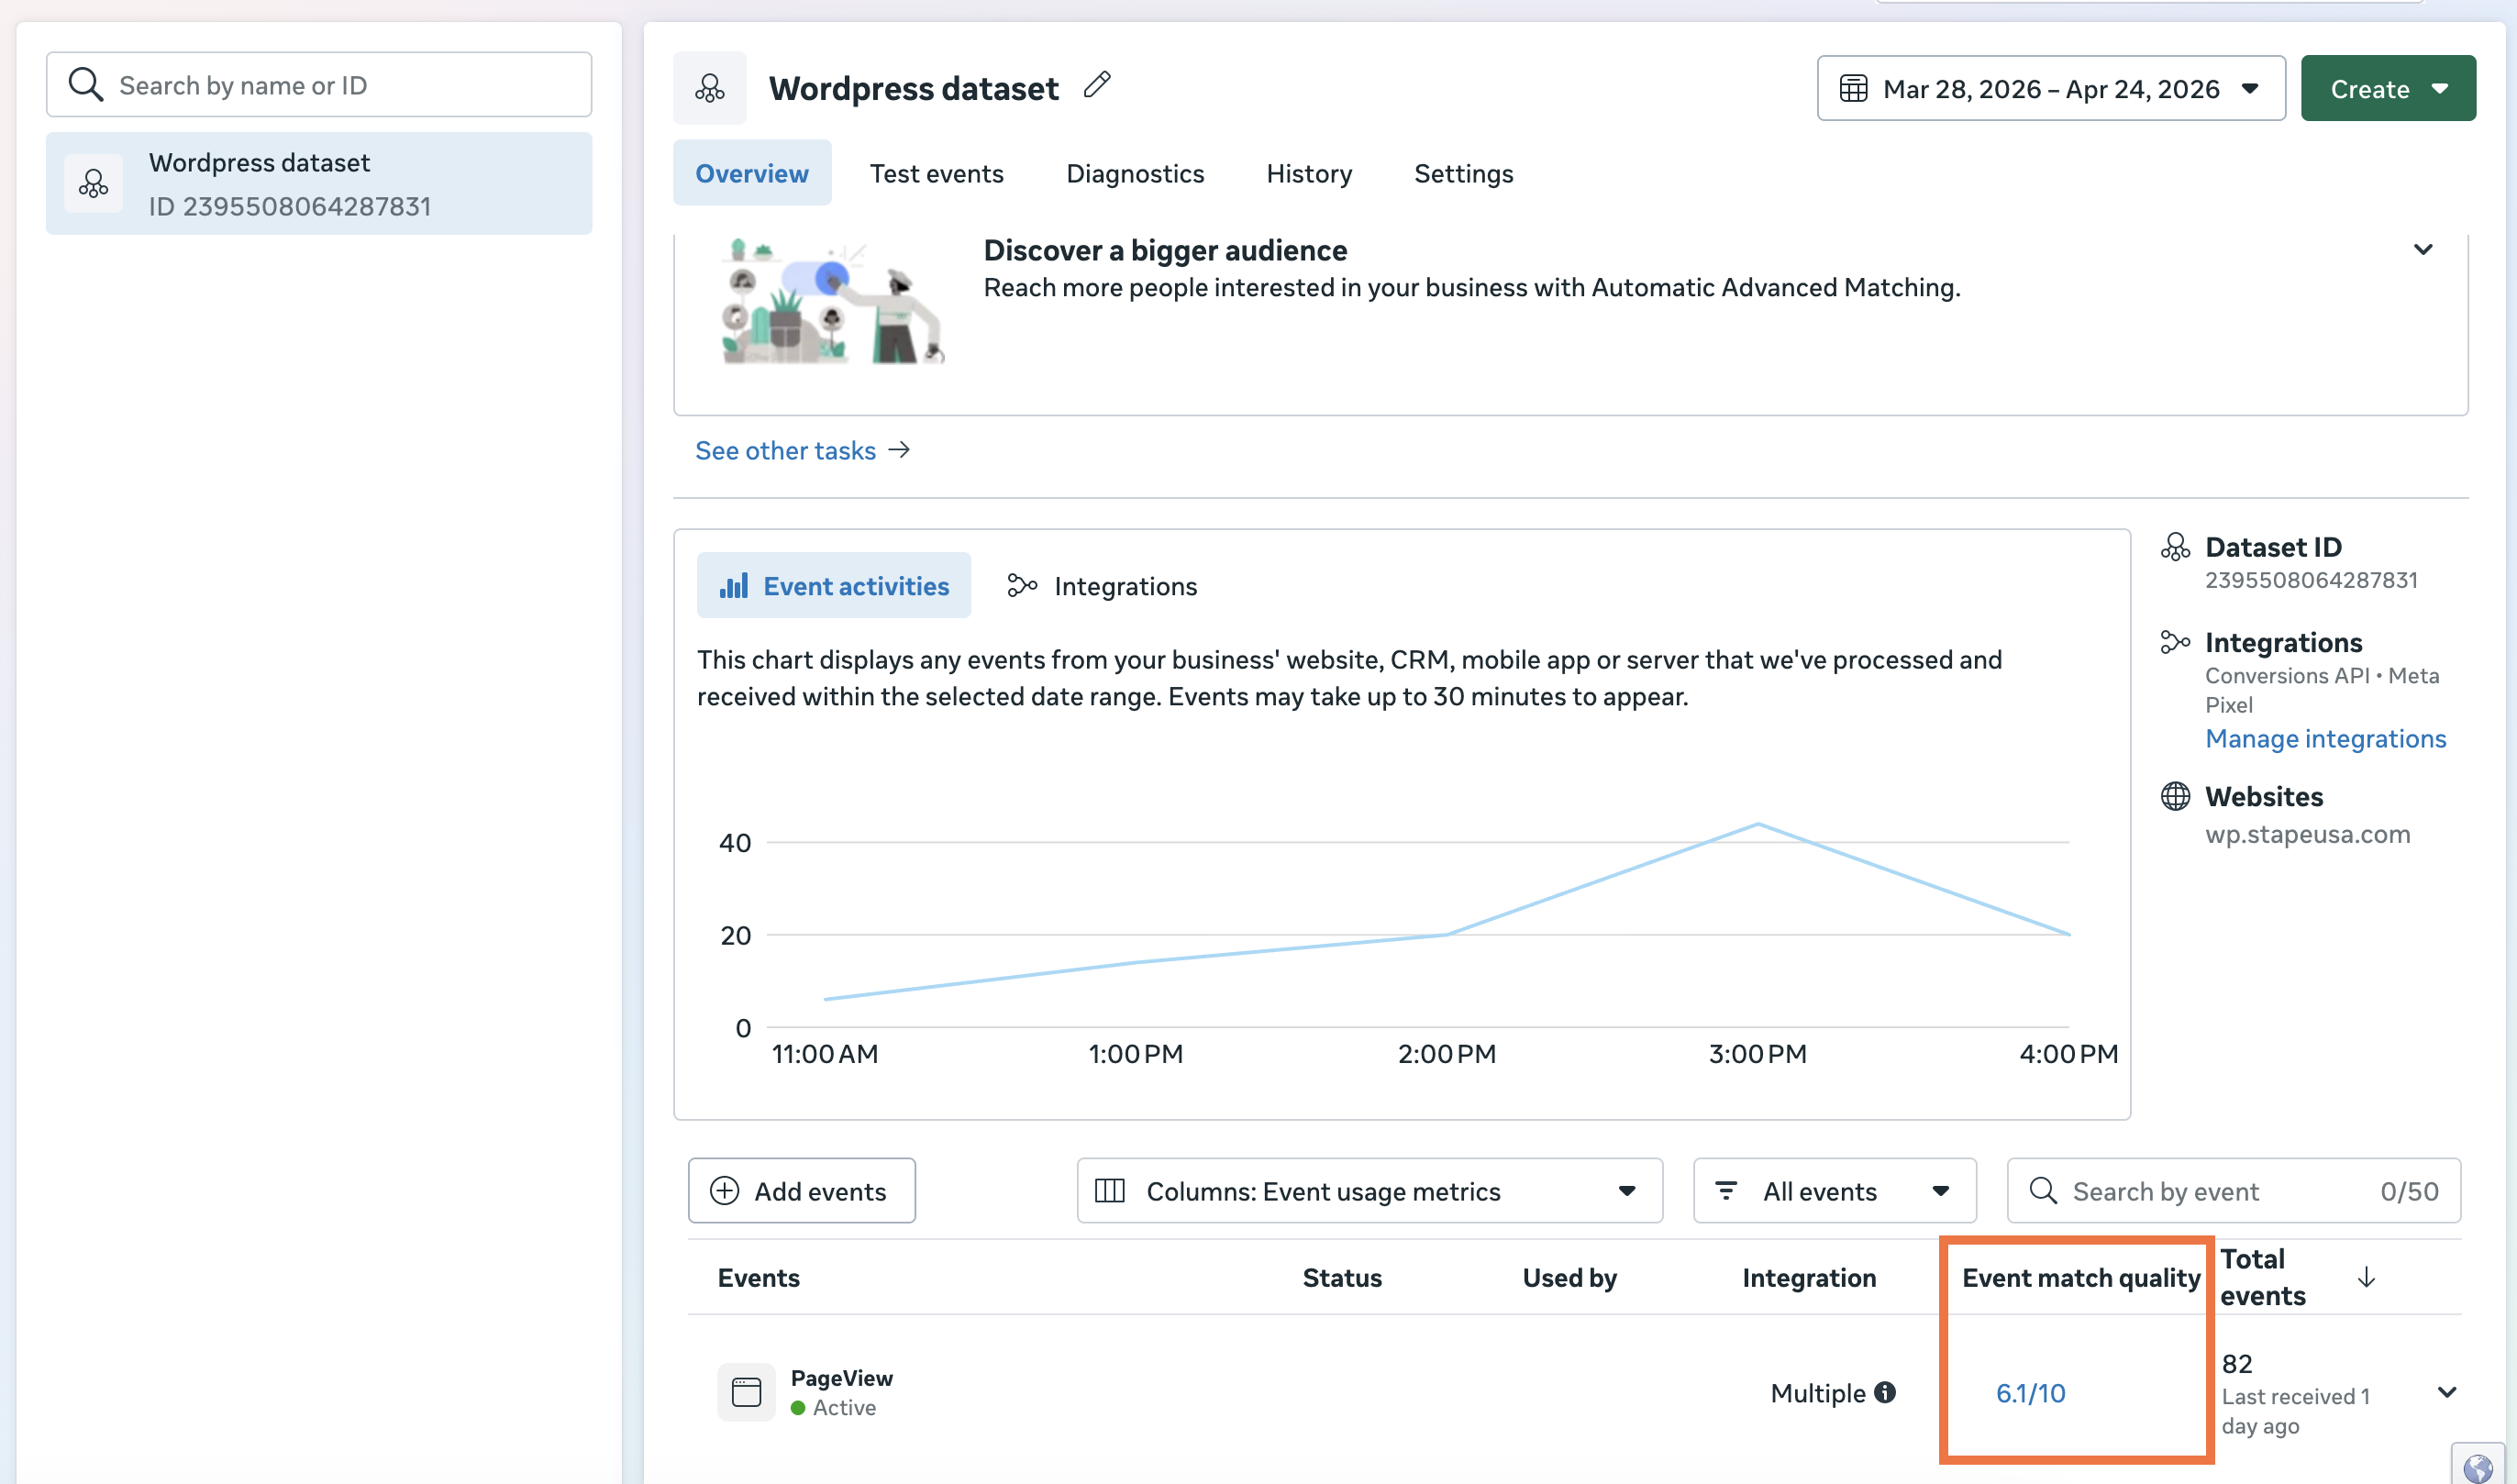Go to the Settings tab

1463,173
